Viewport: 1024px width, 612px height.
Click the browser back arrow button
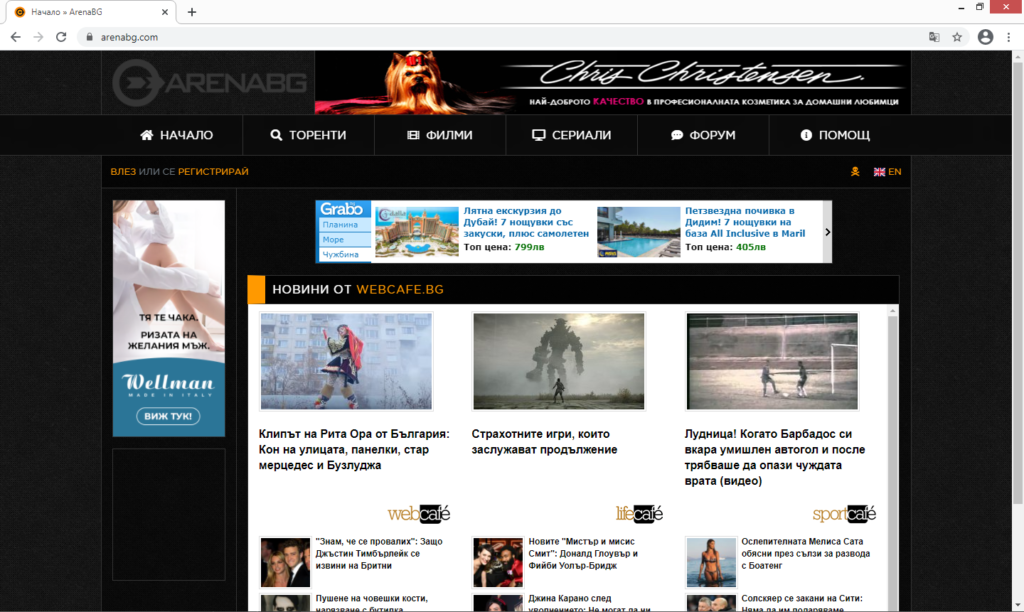[15, 37]
